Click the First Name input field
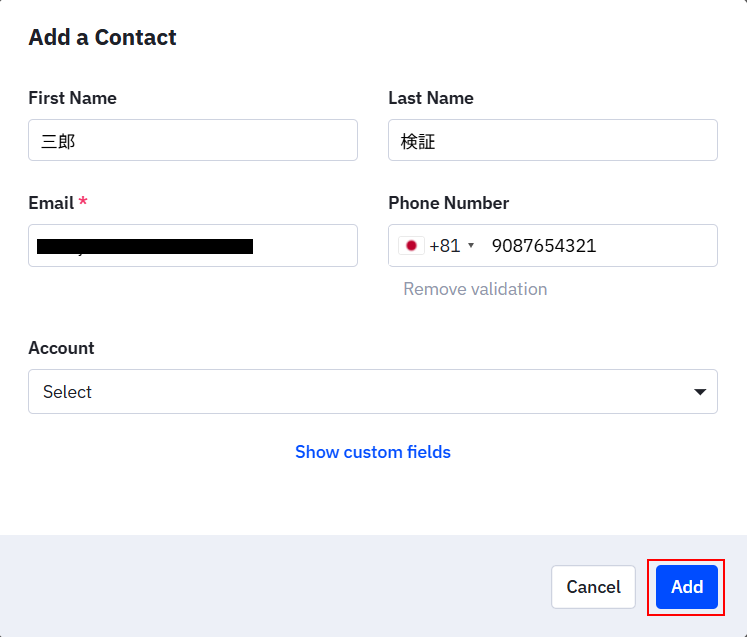This screenshot has width=747, height=637. click(x=193, y=140)
